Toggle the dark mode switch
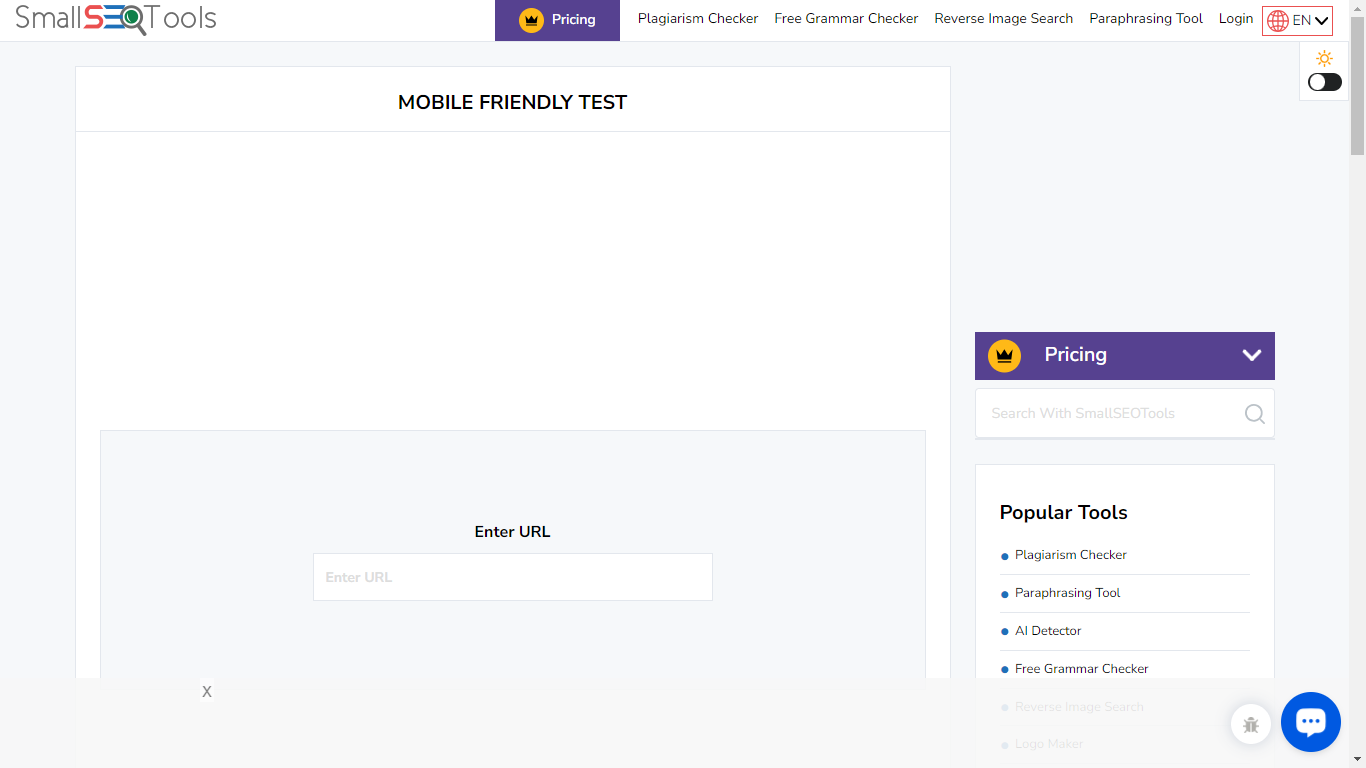1366x768 pixels. [1325, 82]
